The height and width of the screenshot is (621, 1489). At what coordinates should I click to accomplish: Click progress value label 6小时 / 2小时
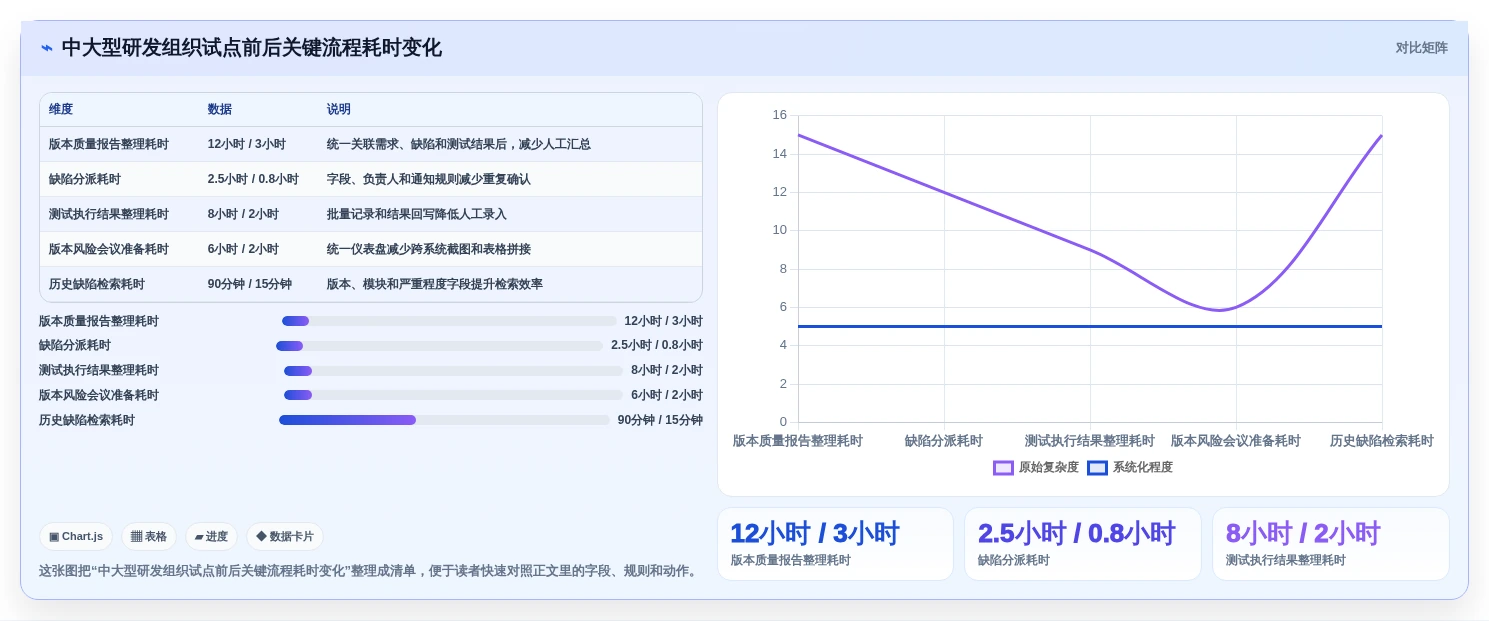tap(667, 395)
